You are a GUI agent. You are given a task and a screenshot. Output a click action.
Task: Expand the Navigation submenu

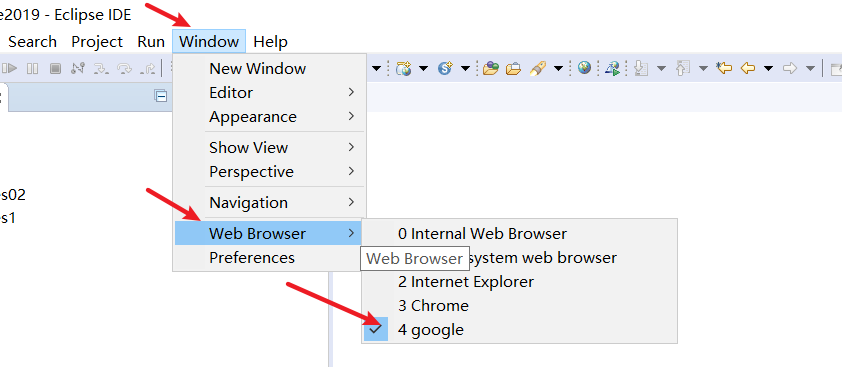(x=269, y=203)
